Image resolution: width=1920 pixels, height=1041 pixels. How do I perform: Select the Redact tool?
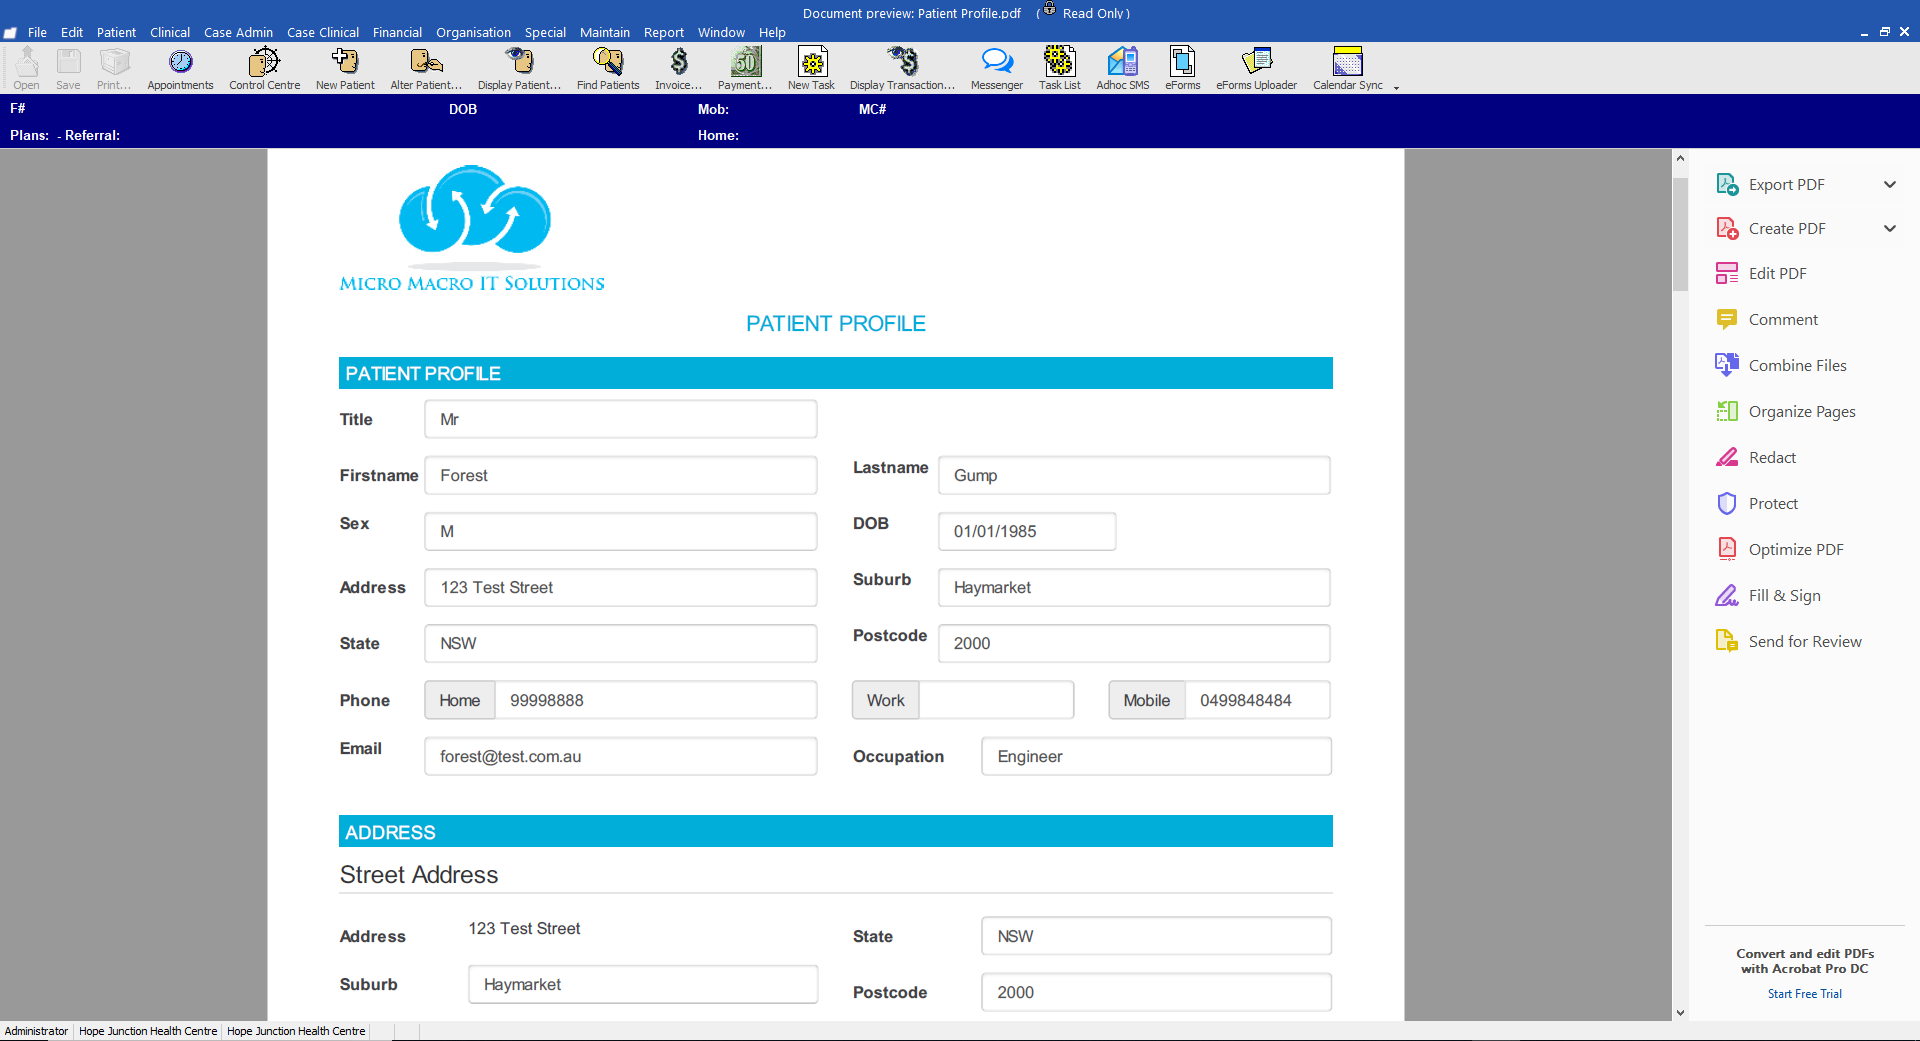1772,457
